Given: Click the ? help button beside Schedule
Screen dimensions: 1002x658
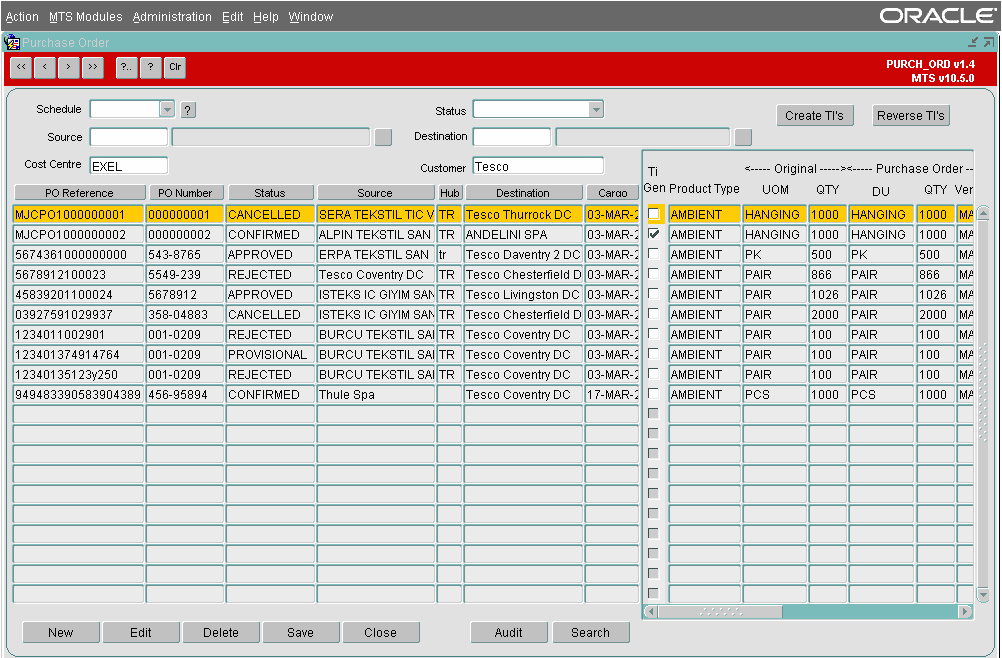Looking at the screenshot, I should pyautogui.click(x=188, y=110).
